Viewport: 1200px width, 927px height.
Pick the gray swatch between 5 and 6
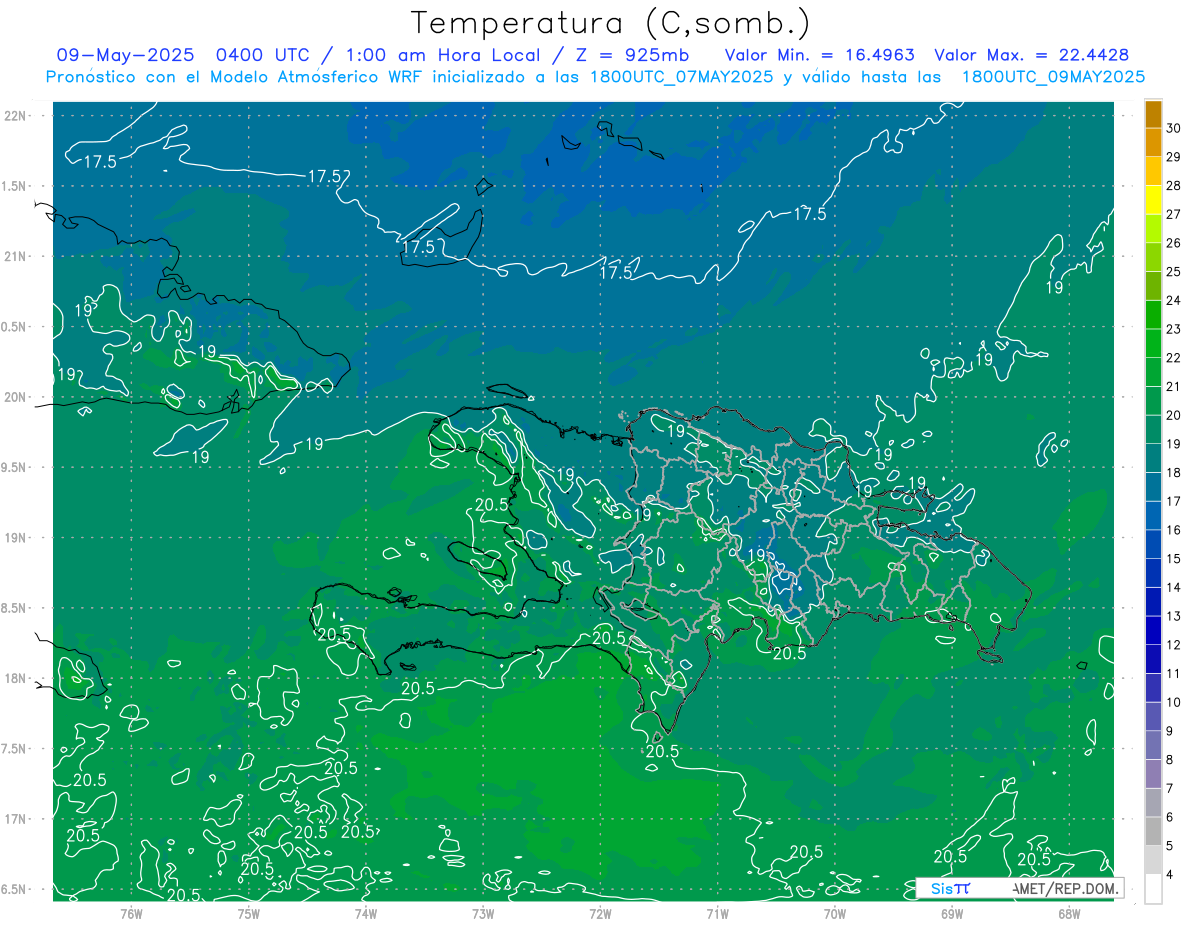1153,831
